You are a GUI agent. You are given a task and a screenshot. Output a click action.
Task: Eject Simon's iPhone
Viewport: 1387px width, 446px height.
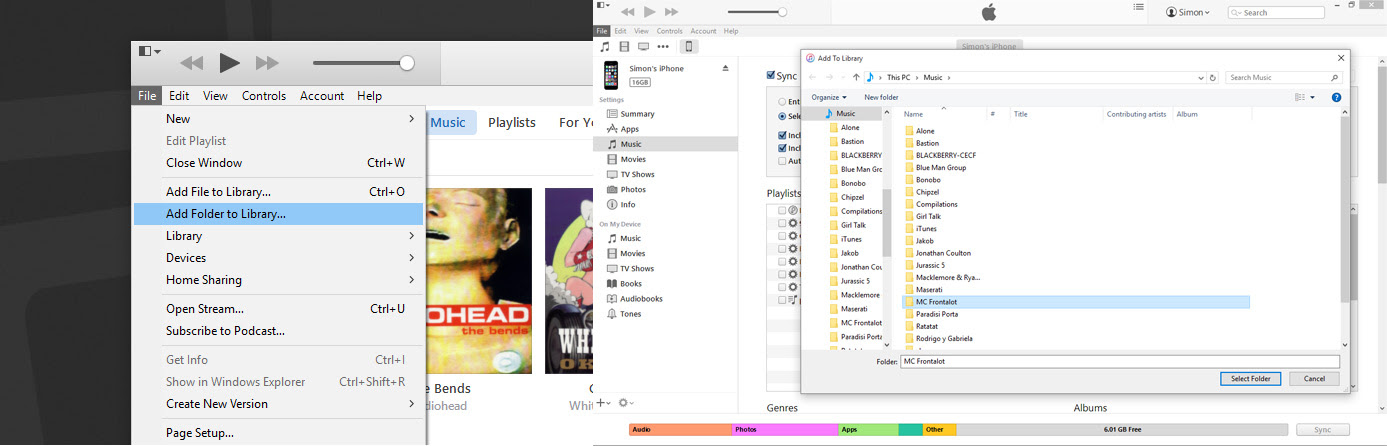coord(726,68)
